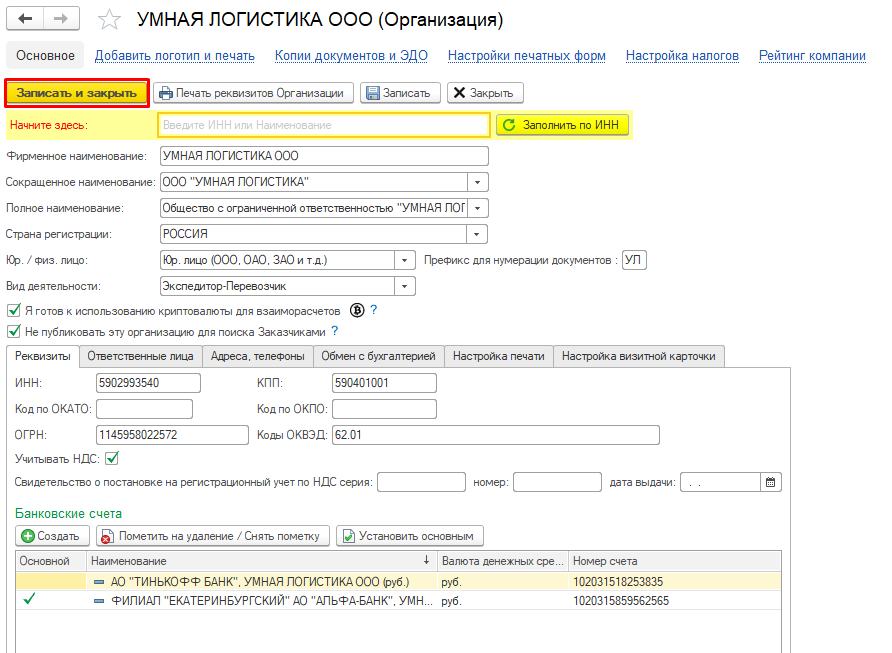Go forward with the right arrow button

pyautogui.click(x=61, y=19)
